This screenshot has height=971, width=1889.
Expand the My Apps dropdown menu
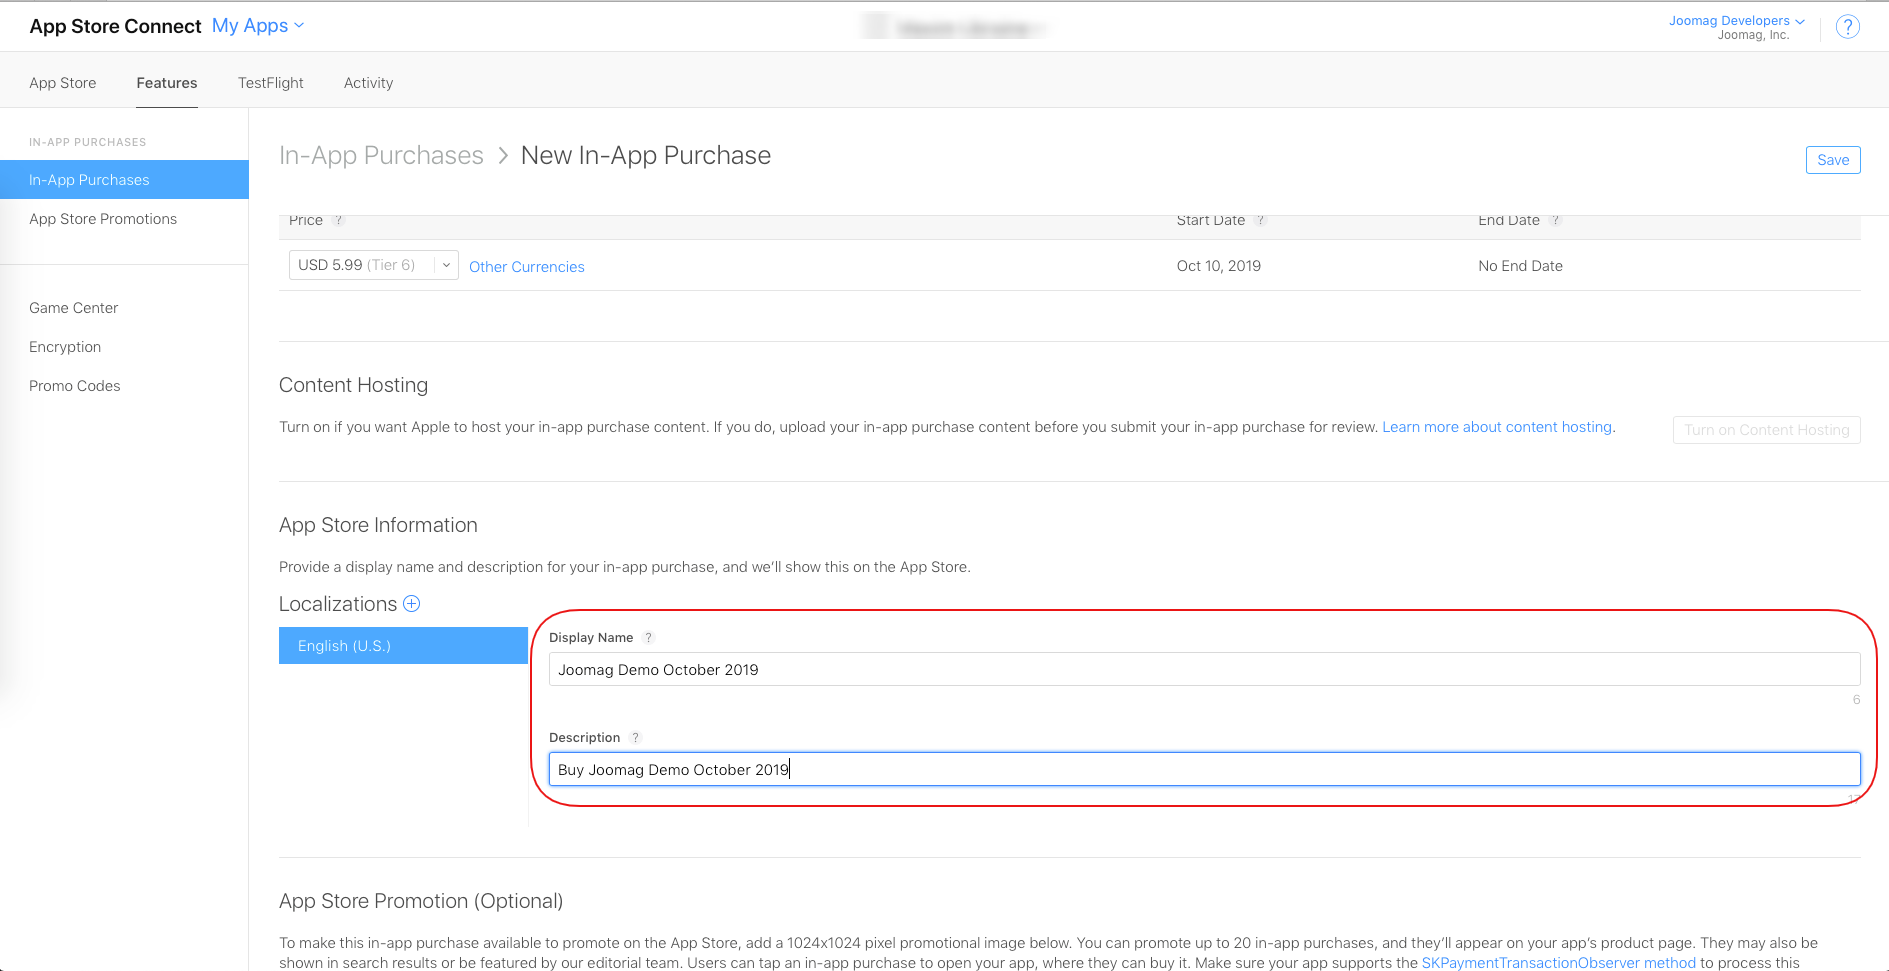pos(257,26)
